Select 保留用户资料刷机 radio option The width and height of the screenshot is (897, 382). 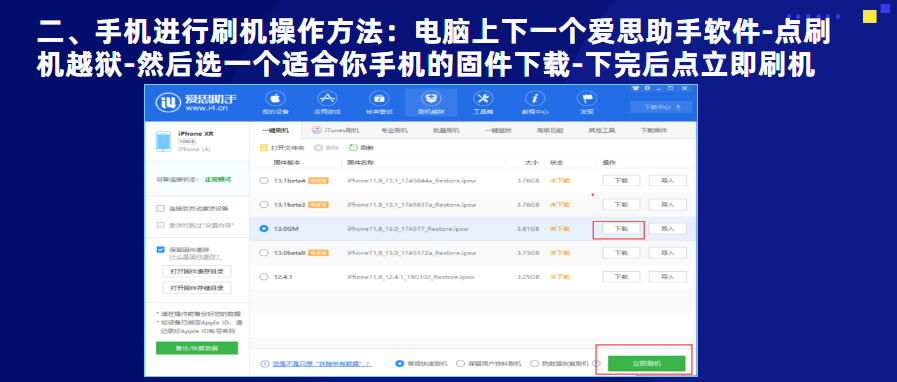(460, 364)
